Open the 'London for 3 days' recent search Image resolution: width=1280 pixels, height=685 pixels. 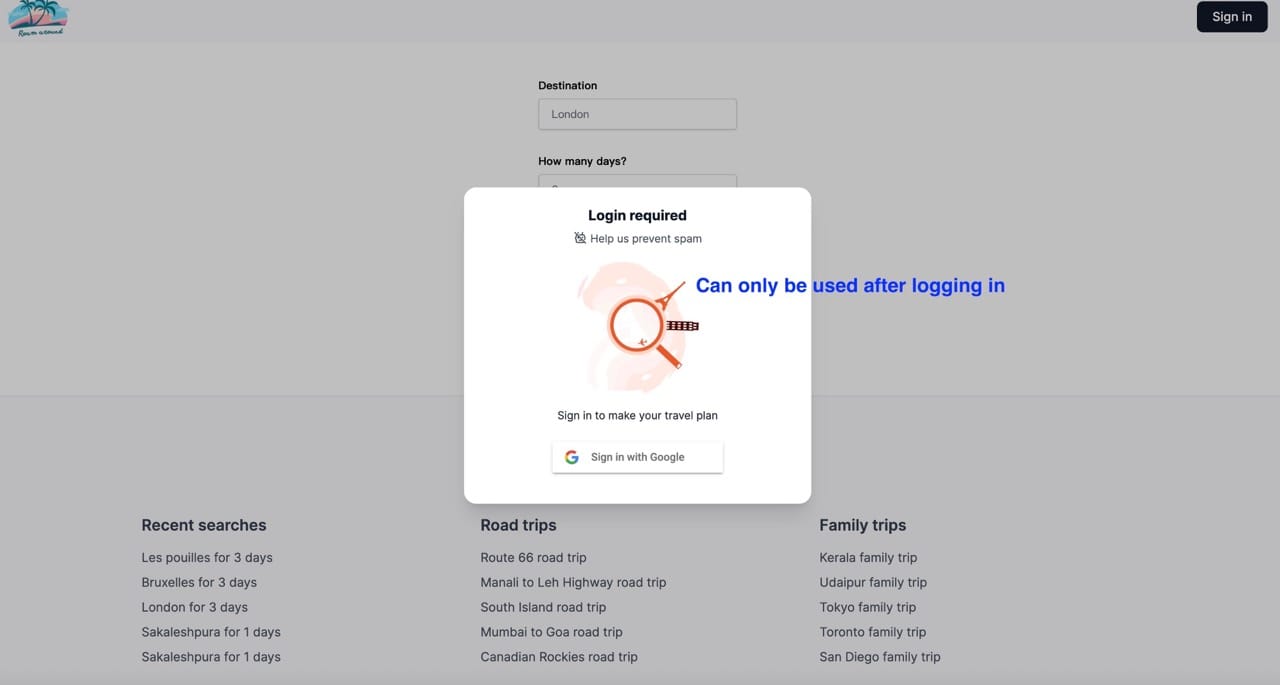tap(194, 607)
